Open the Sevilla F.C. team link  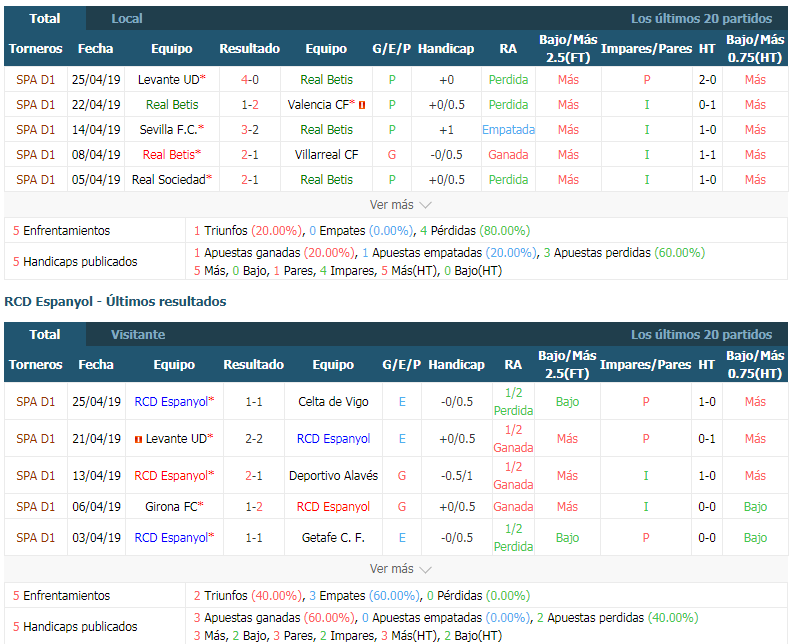pyautogui.click(x=171, y=130)
